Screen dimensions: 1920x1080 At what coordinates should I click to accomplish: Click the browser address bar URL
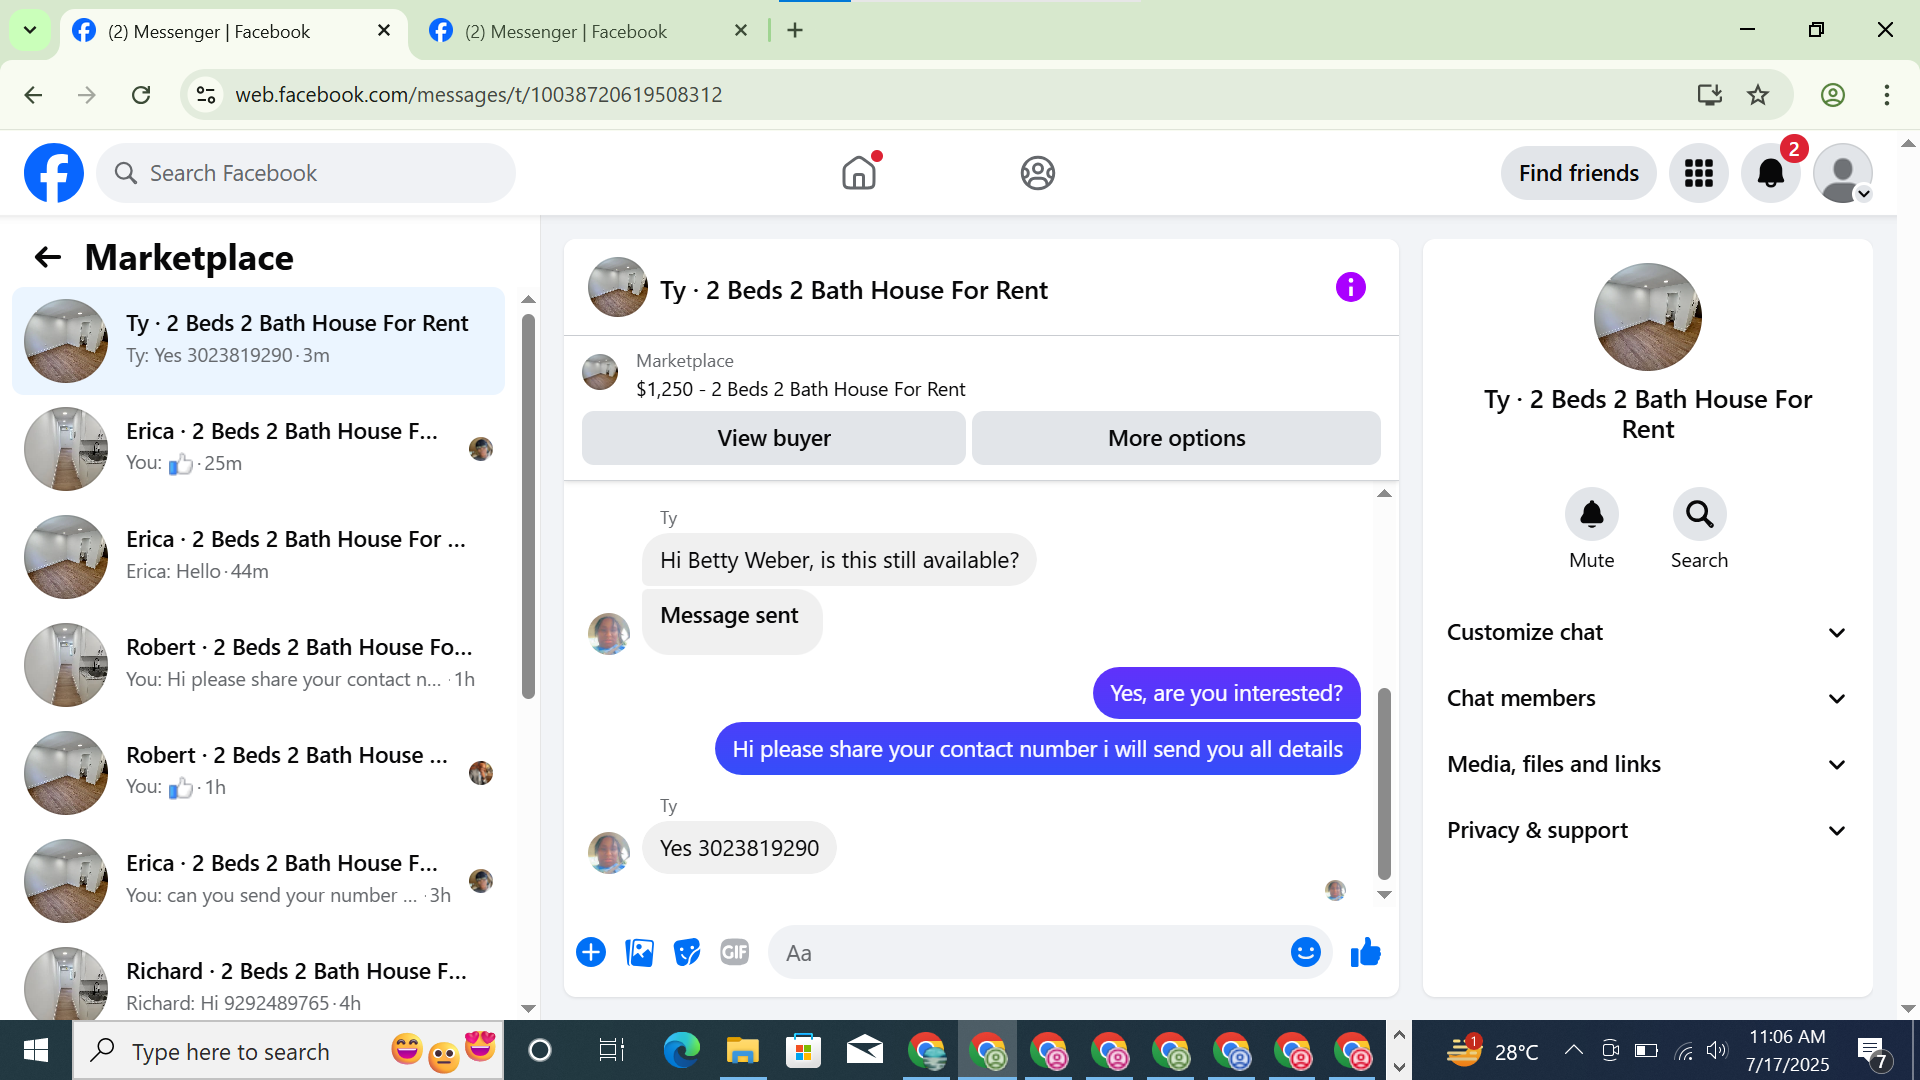478,95
